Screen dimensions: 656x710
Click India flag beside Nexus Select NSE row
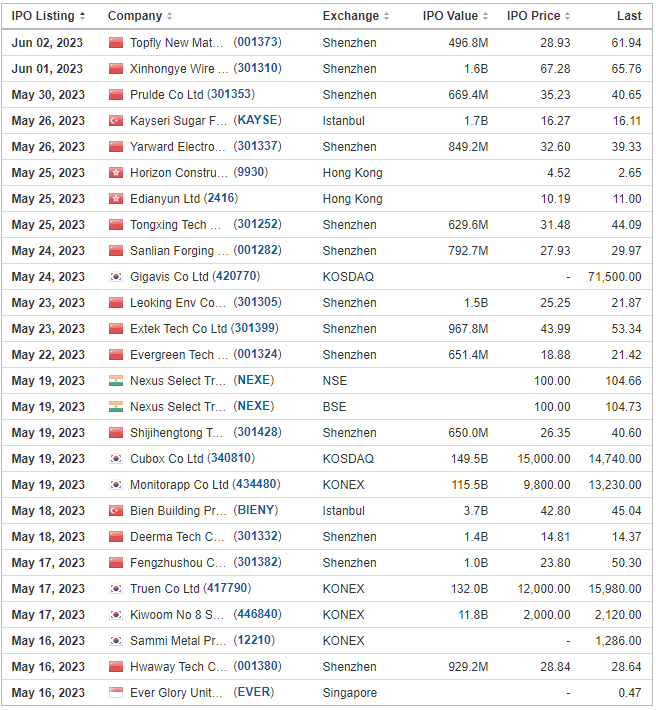(116, 381)
